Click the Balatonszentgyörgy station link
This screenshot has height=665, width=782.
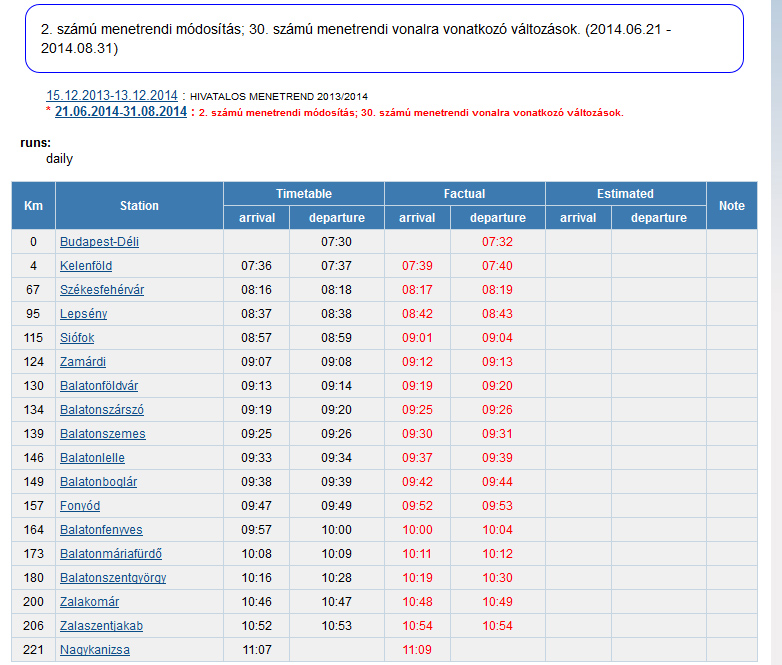coord(113,578)
